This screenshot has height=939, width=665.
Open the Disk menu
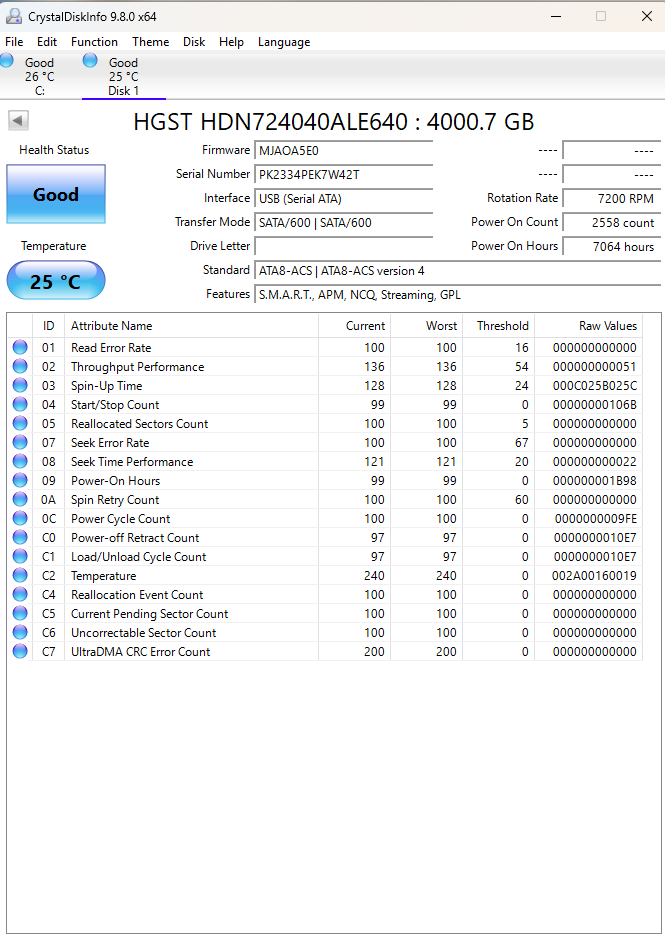coord(194,42)
